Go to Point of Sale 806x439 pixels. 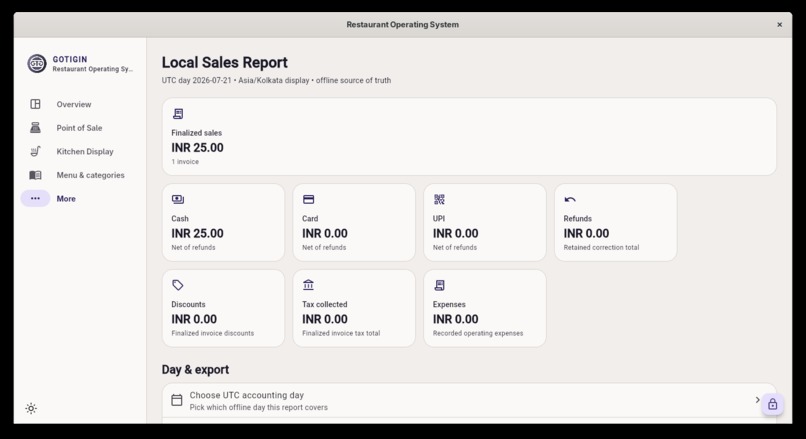pos(79,128)
